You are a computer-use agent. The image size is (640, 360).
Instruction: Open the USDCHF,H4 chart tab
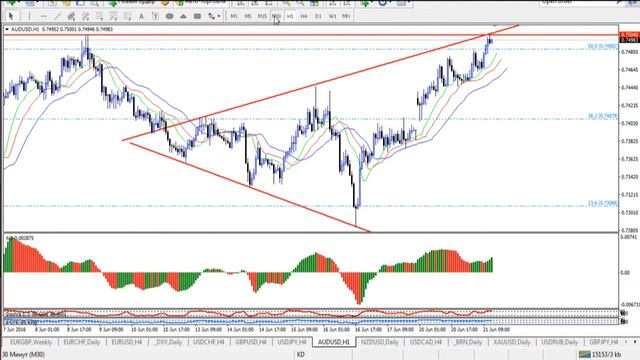point(209,342)
